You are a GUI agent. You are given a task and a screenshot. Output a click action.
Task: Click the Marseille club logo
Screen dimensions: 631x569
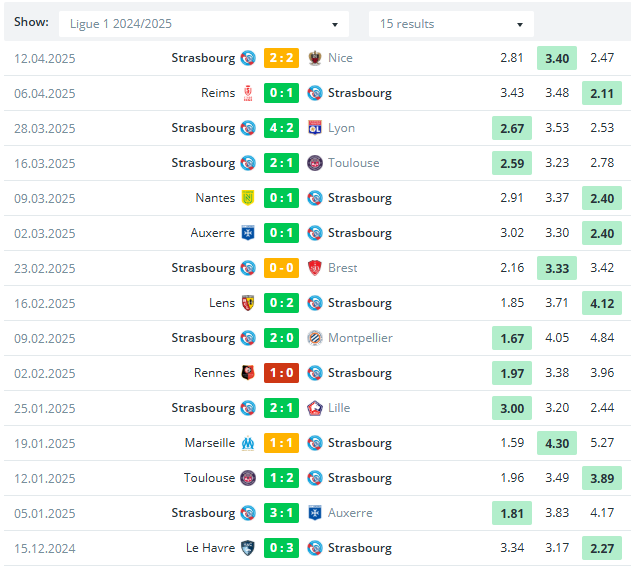pos(248,443)
